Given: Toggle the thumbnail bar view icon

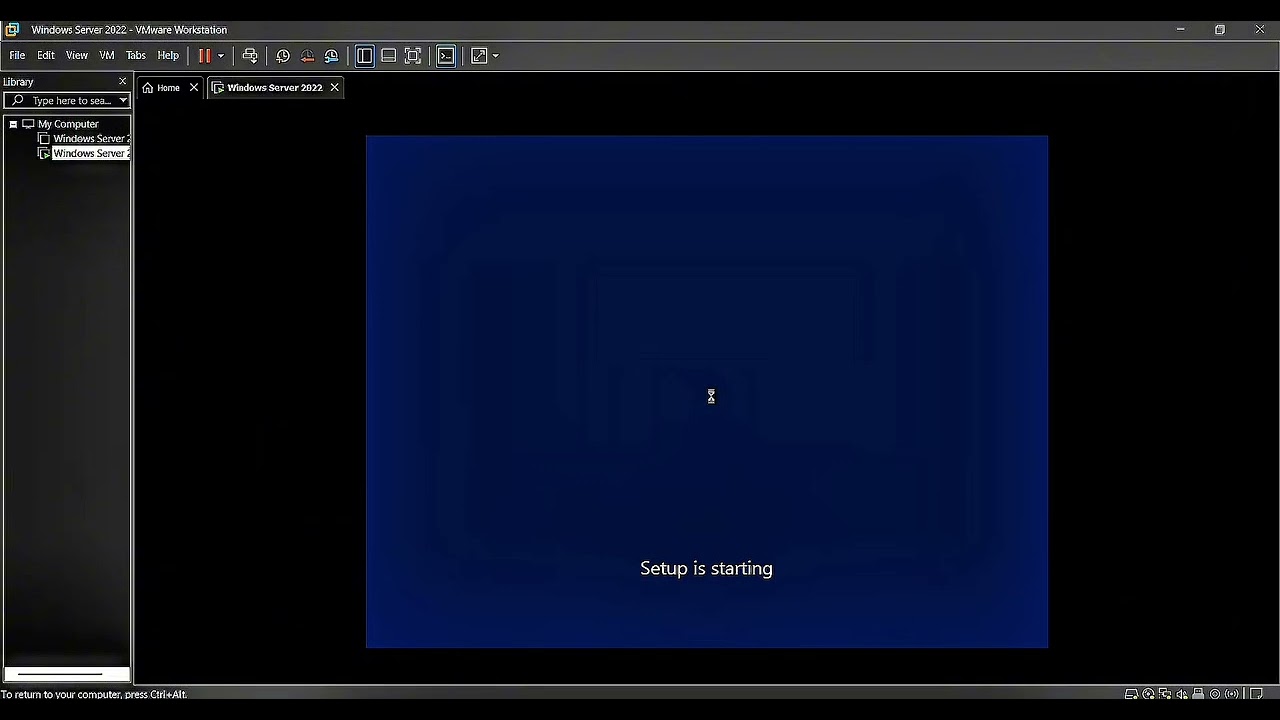Looking at the screenshot, I should [388, 56].
